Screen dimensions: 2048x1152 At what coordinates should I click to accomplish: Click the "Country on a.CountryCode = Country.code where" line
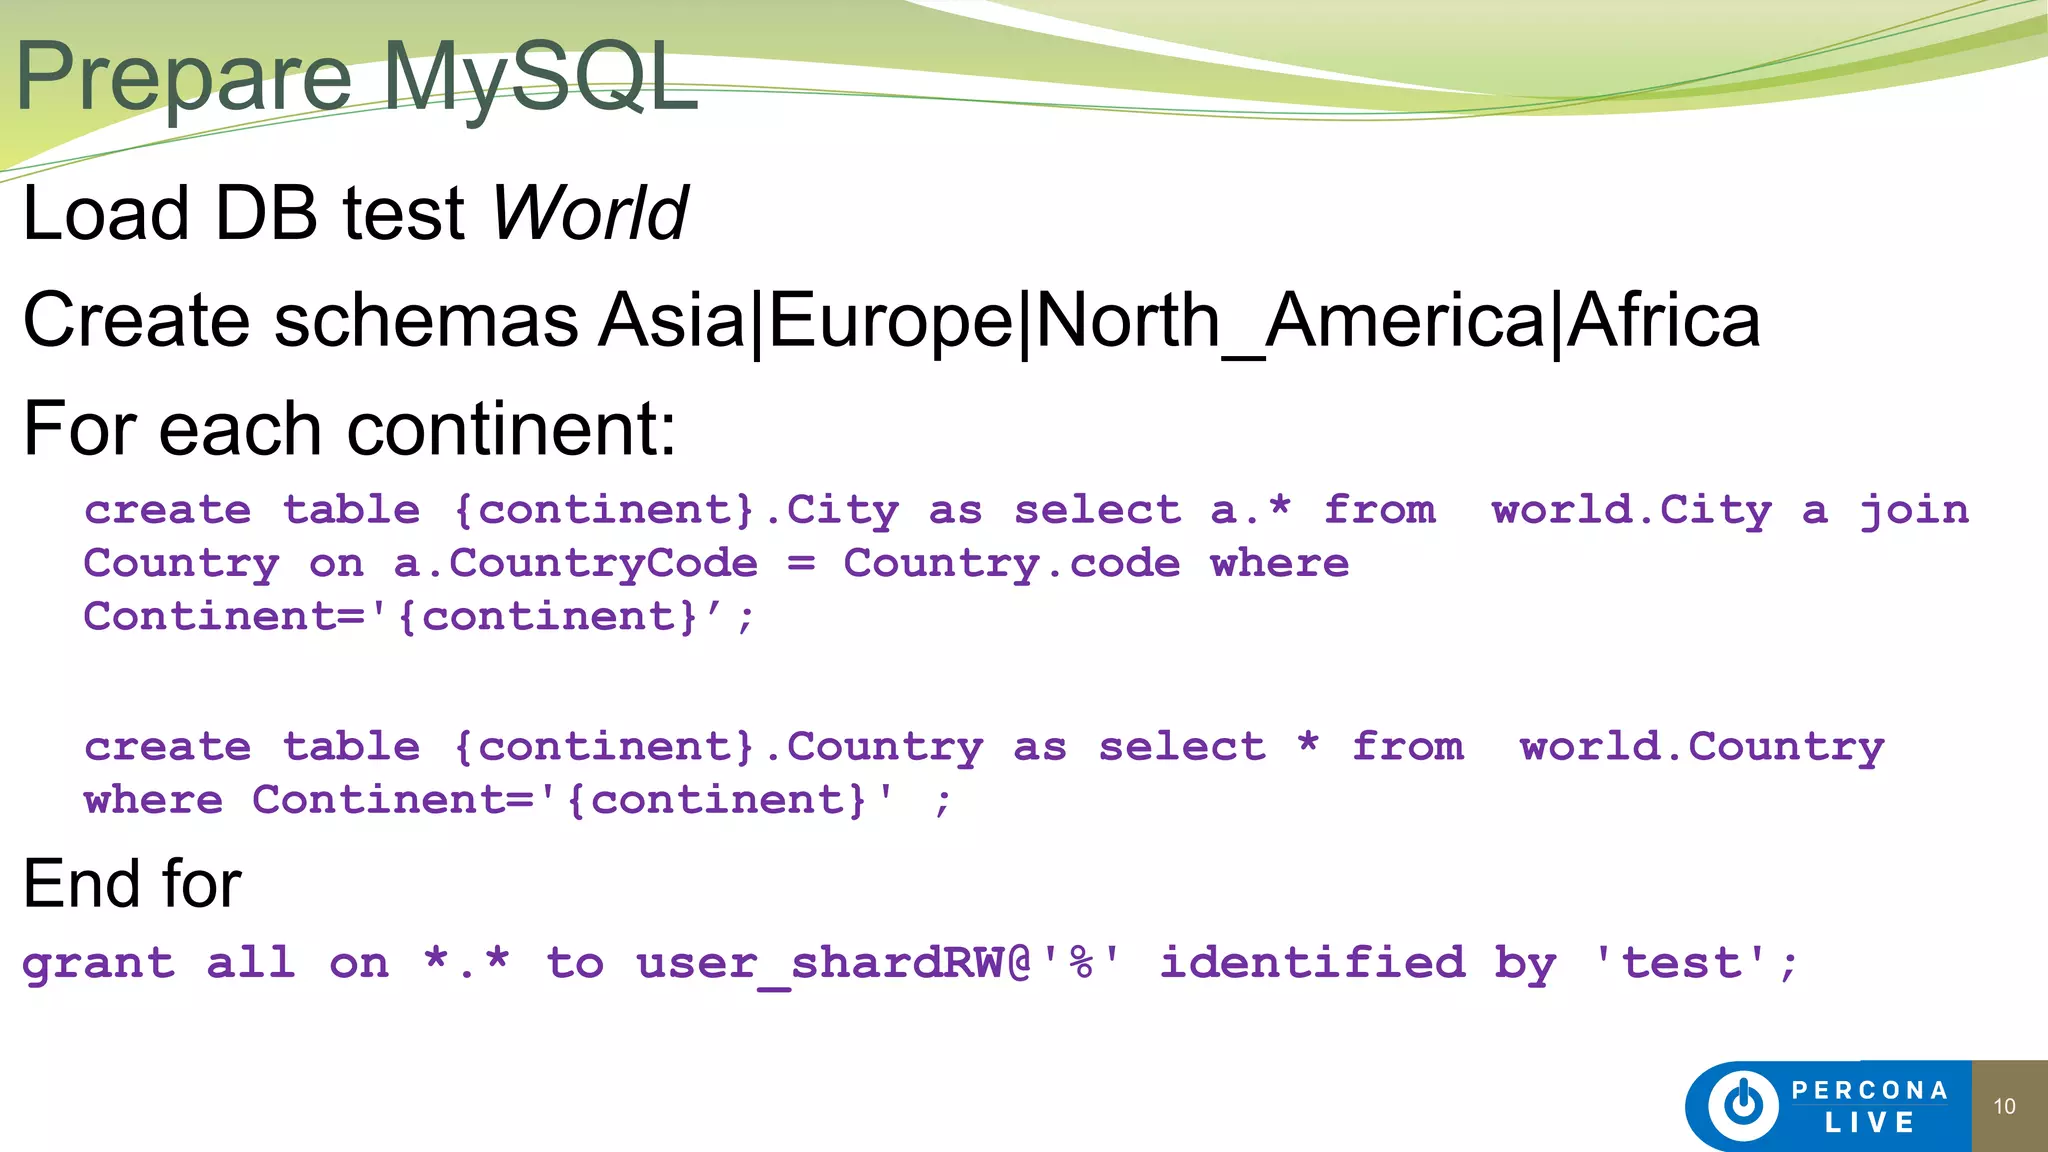click(x=716, y=564)
